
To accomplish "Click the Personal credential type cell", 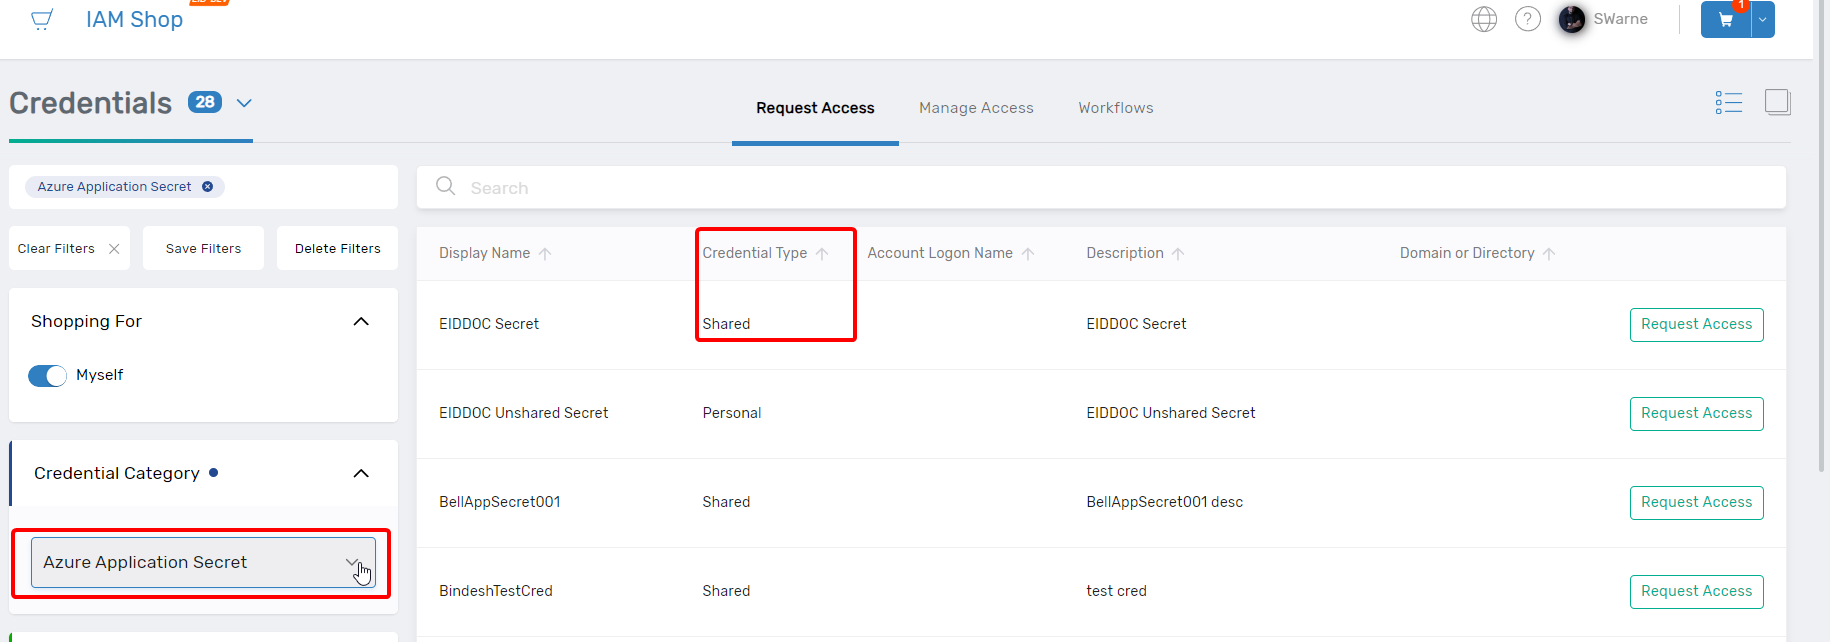I will coord(732,413).
